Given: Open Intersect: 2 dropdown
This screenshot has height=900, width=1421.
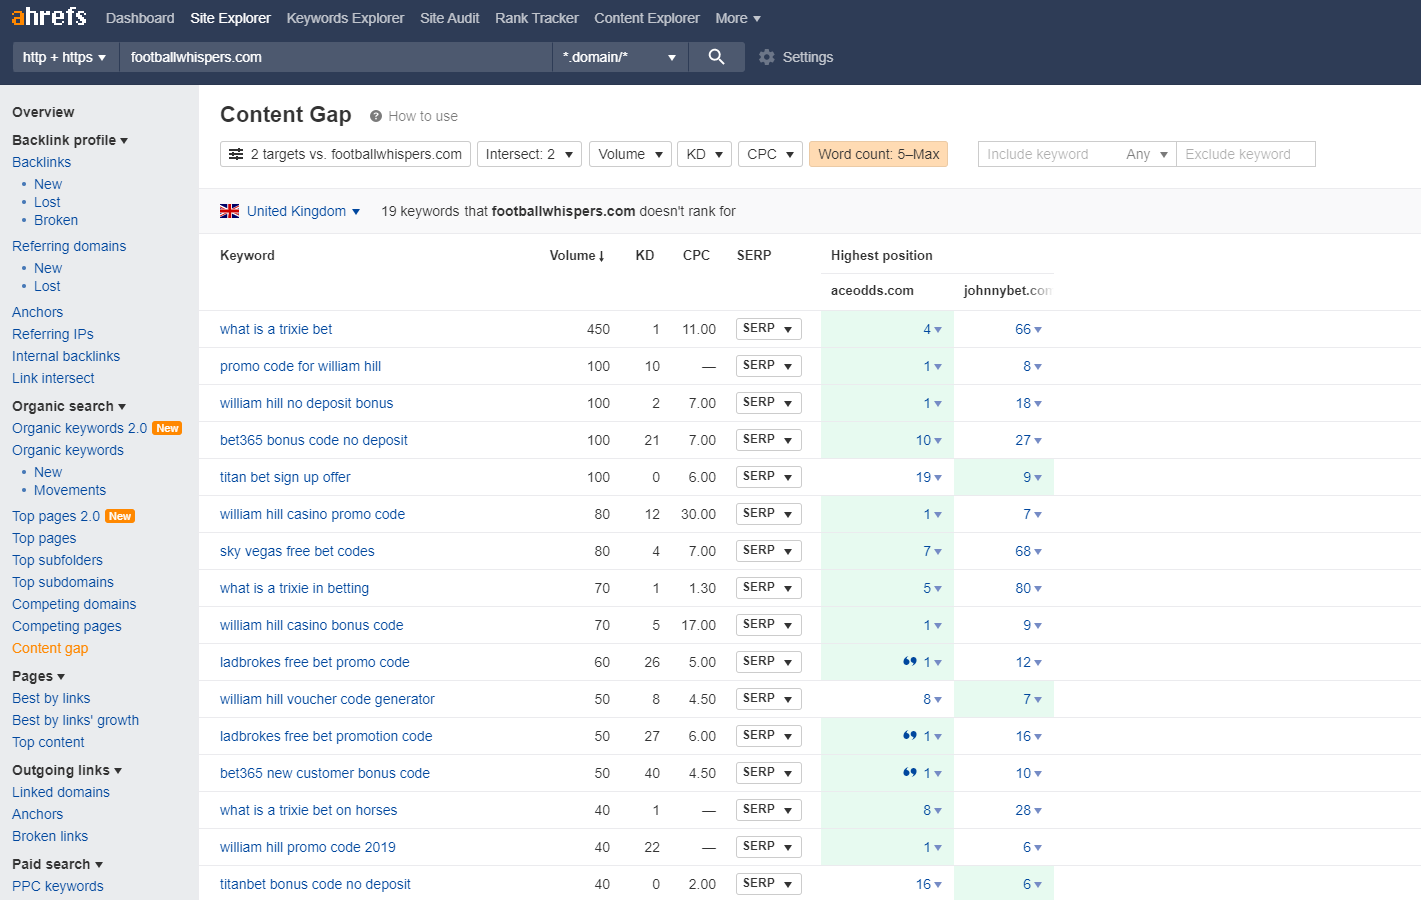Looking at the screenshot, I should (529, 154).
